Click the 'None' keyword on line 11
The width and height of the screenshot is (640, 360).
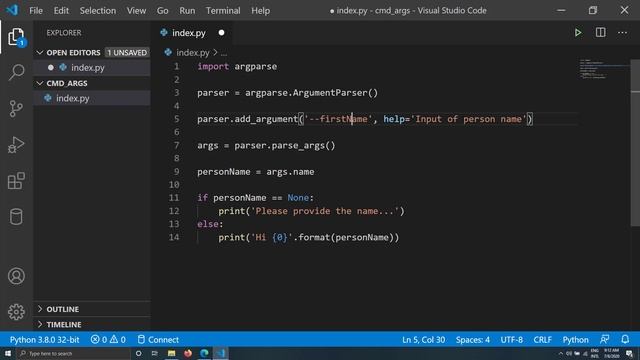tap(298, 198)
